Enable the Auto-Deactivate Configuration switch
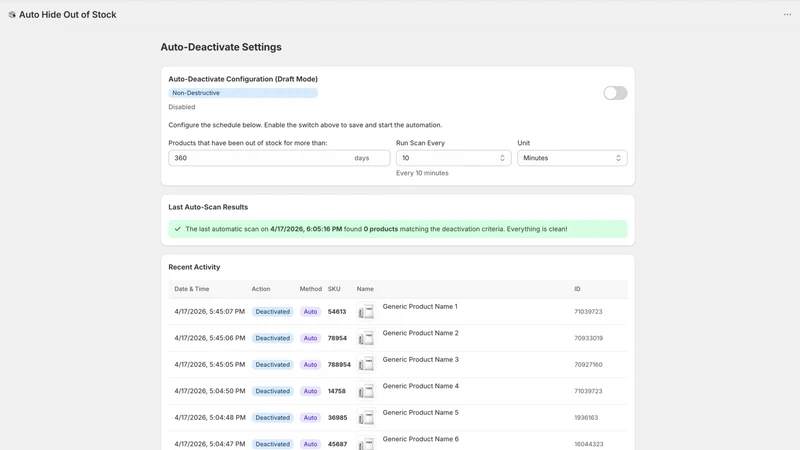 tap(615, 93)
